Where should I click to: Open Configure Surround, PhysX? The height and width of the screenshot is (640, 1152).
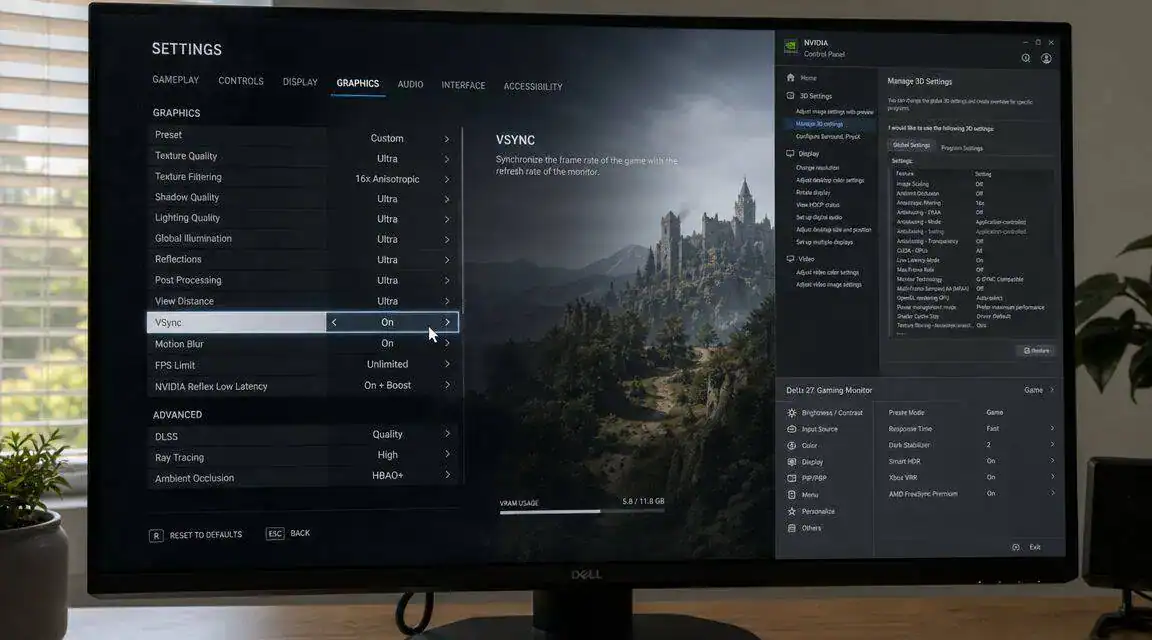tap(828, 137)
